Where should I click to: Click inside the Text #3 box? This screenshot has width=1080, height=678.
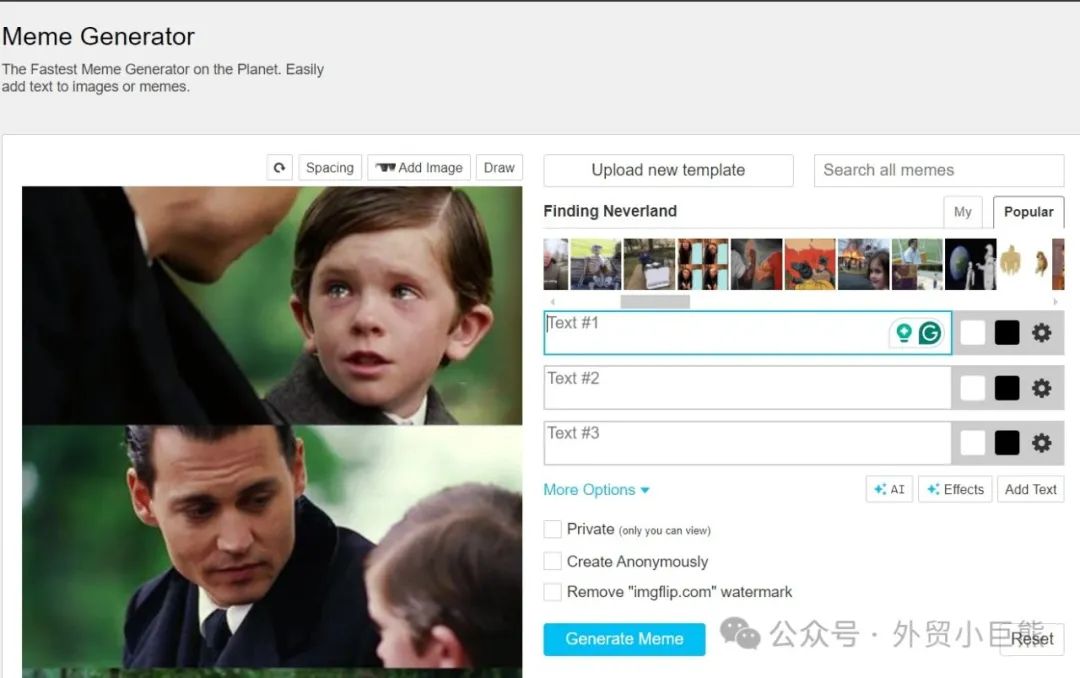coord(747,443)
